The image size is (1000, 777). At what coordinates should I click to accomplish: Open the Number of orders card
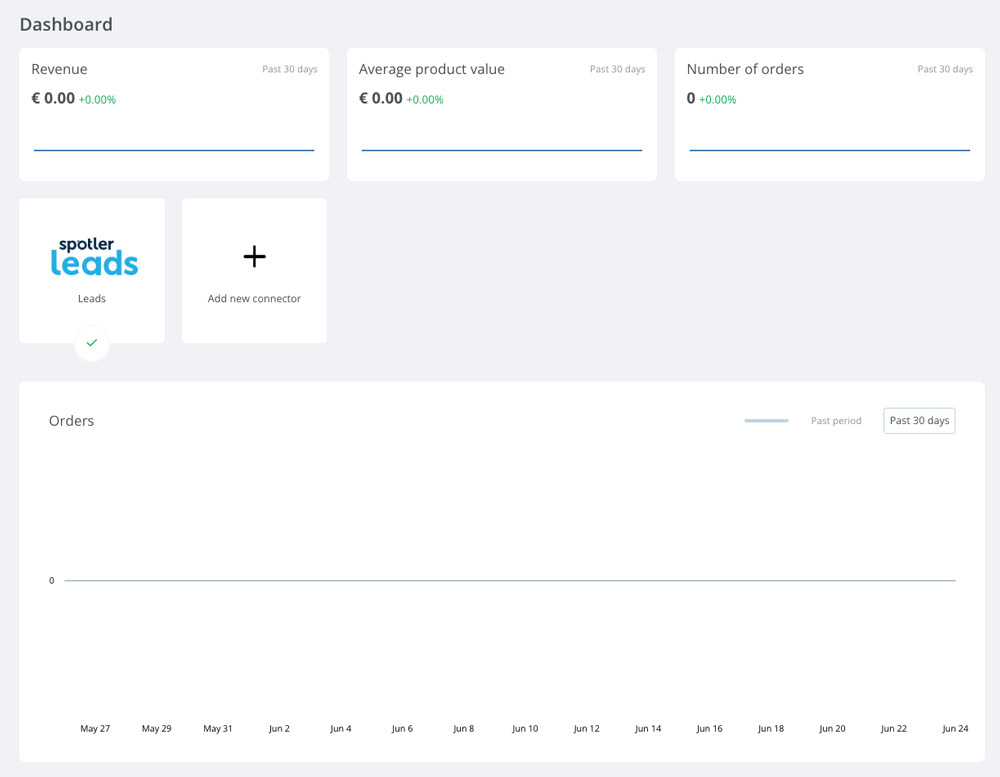(830, 114)
